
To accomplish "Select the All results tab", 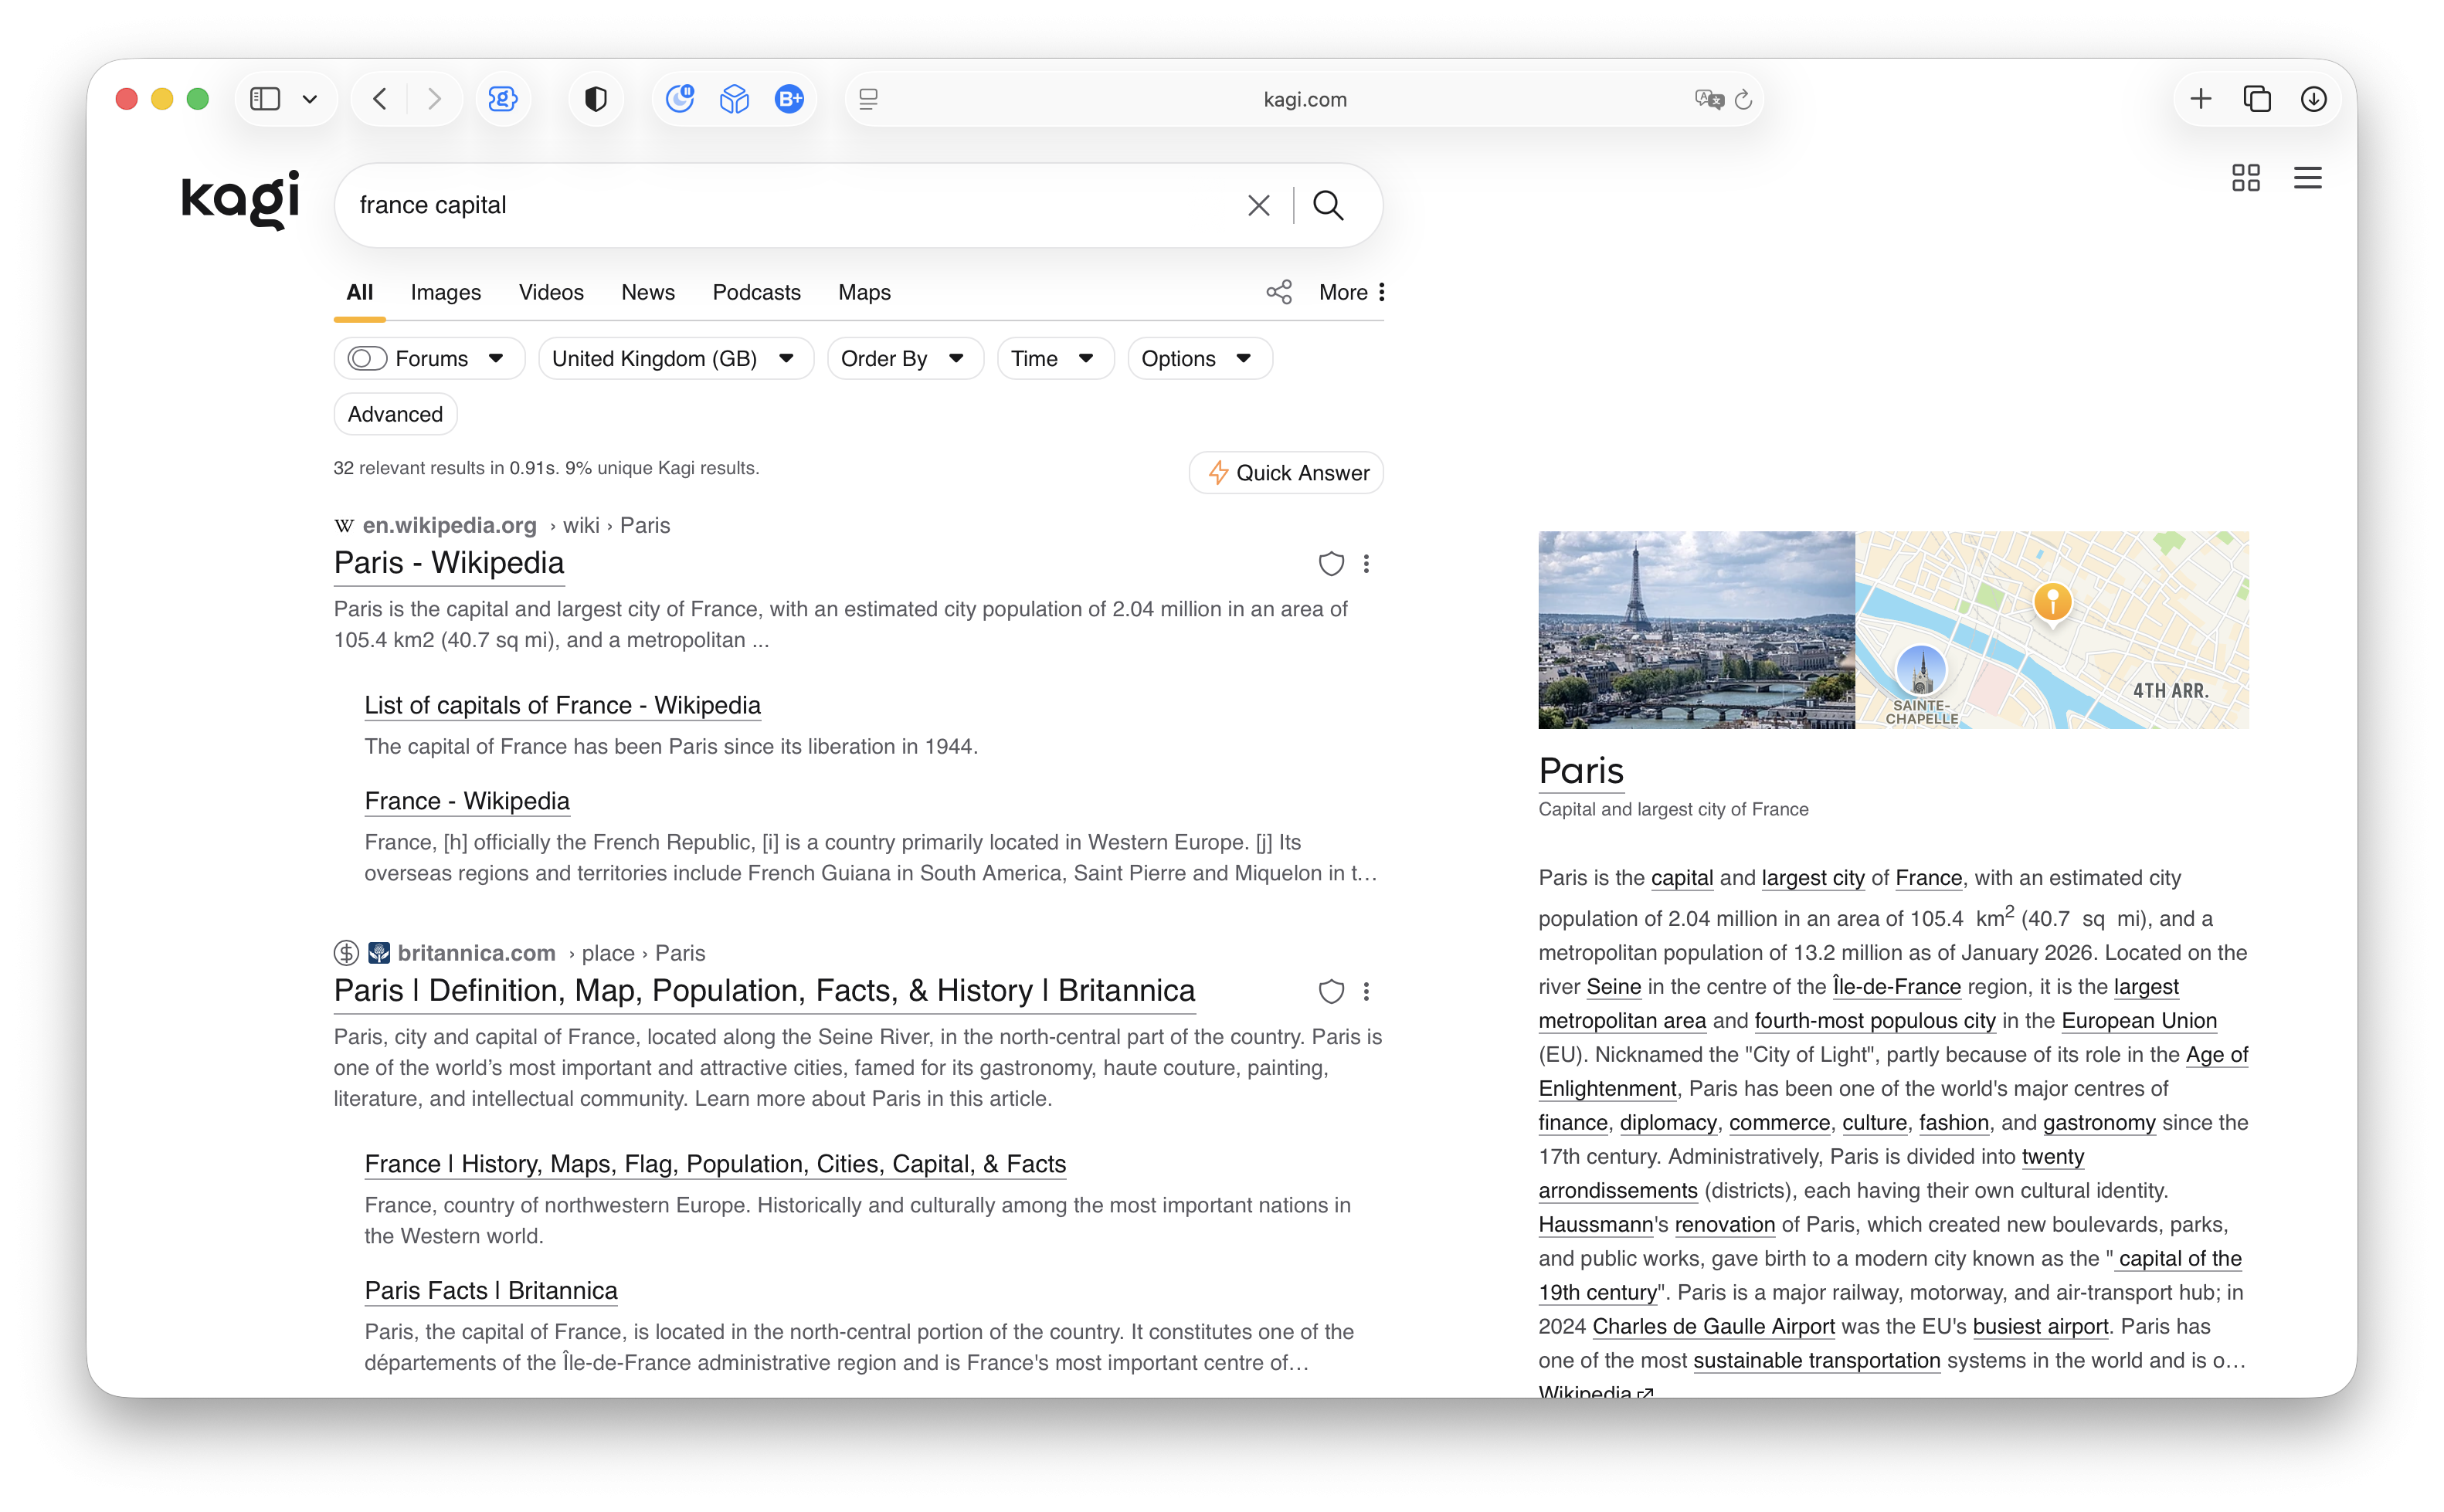I will pyautogui.click(x=360, y=292).
